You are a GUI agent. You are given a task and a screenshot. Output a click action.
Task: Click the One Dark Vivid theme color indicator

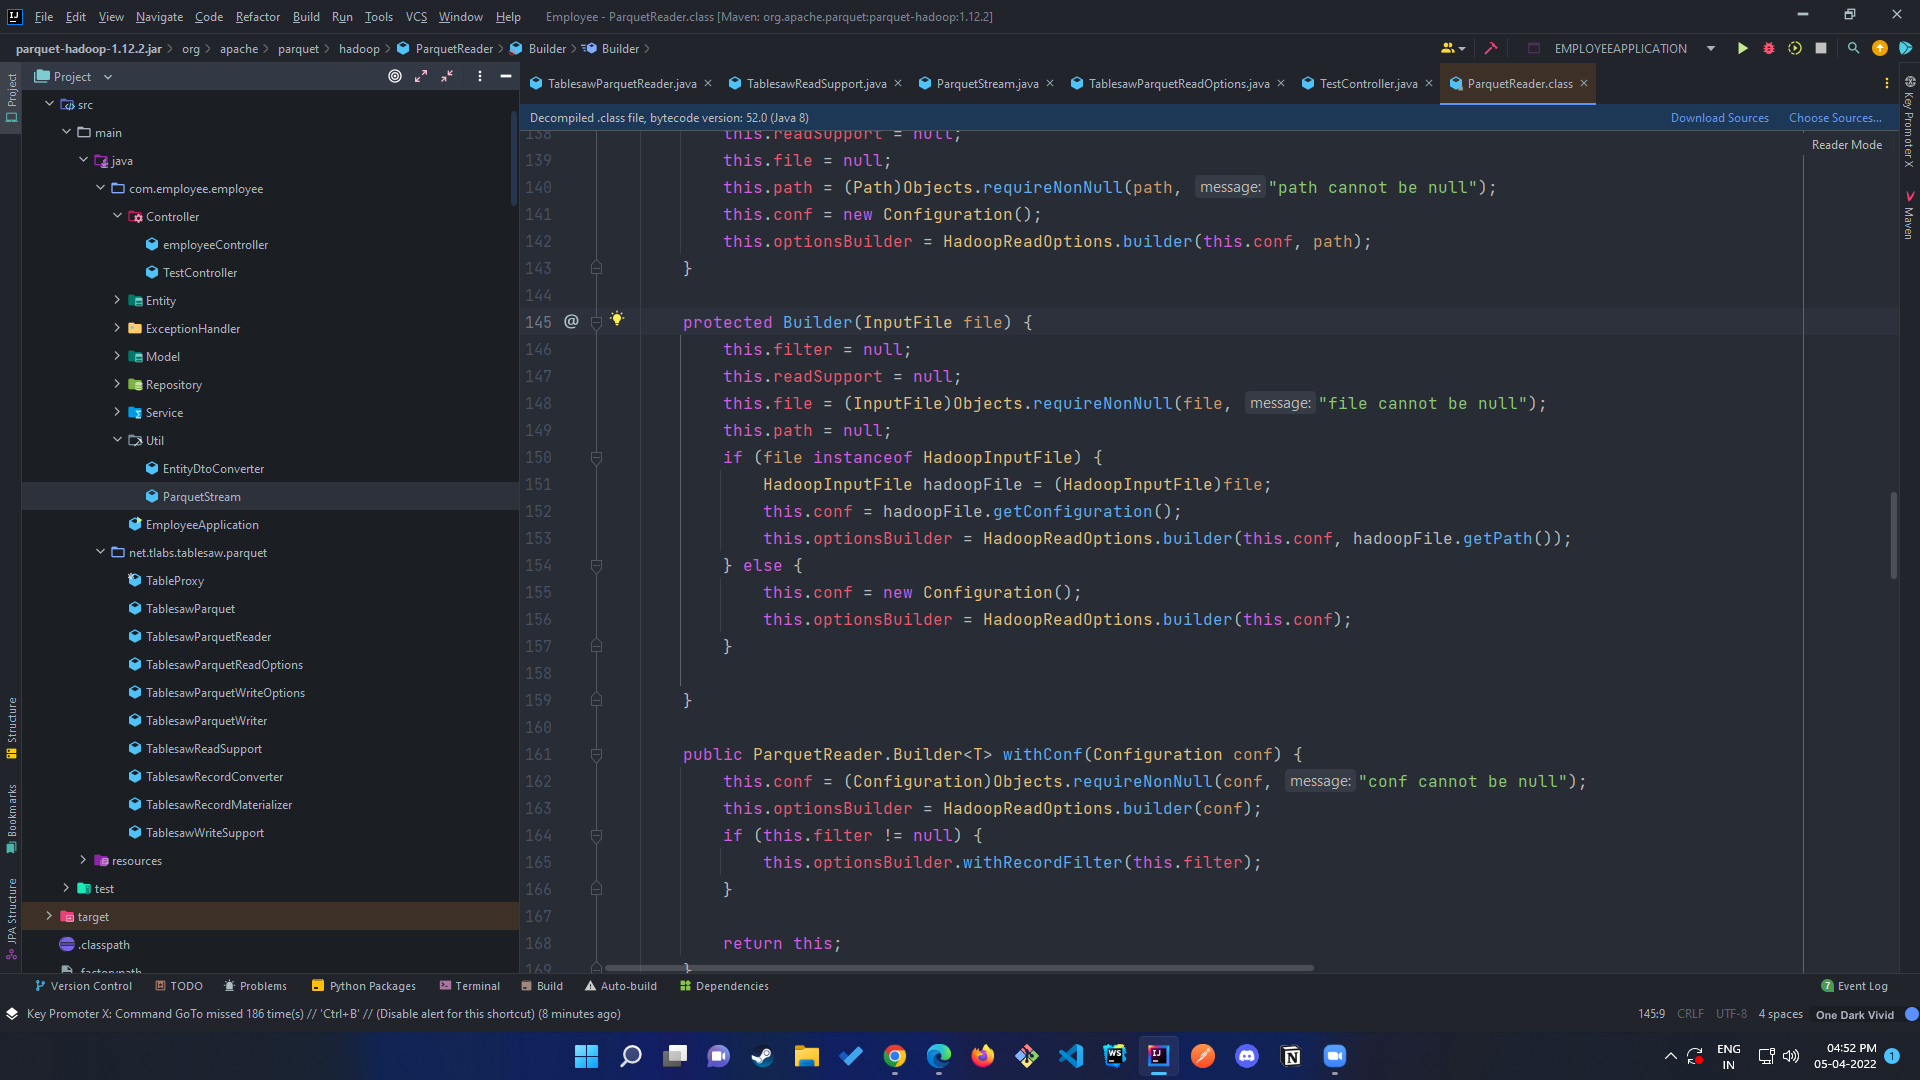coord(1906,1014)
